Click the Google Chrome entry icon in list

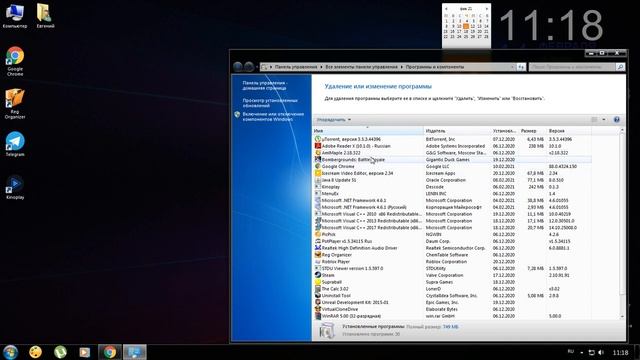click(x=318, y=166)
